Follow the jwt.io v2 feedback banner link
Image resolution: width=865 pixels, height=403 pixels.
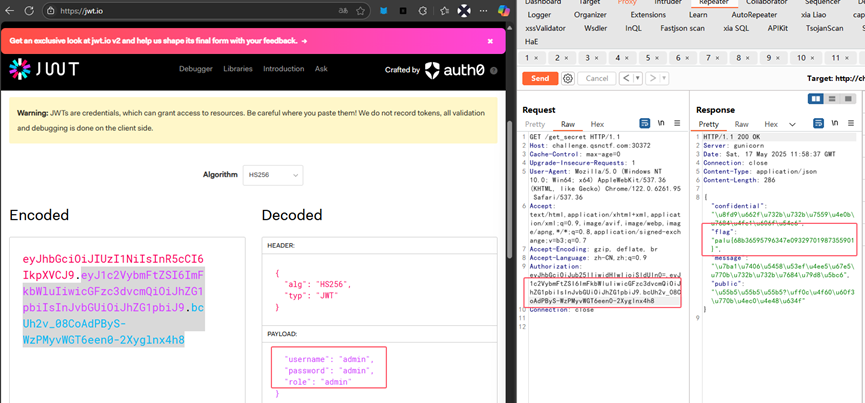point(158,41)
